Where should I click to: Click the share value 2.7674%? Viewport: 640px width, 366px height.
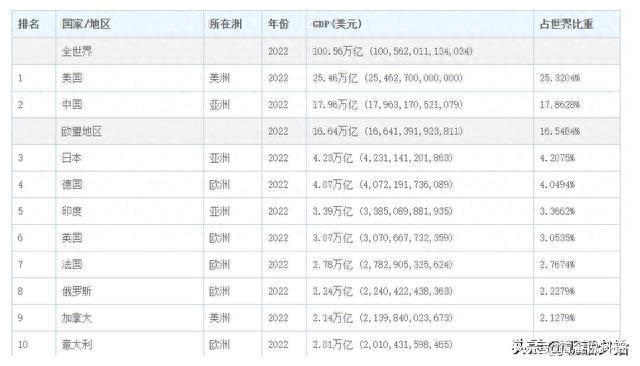(x=557, y=264)
